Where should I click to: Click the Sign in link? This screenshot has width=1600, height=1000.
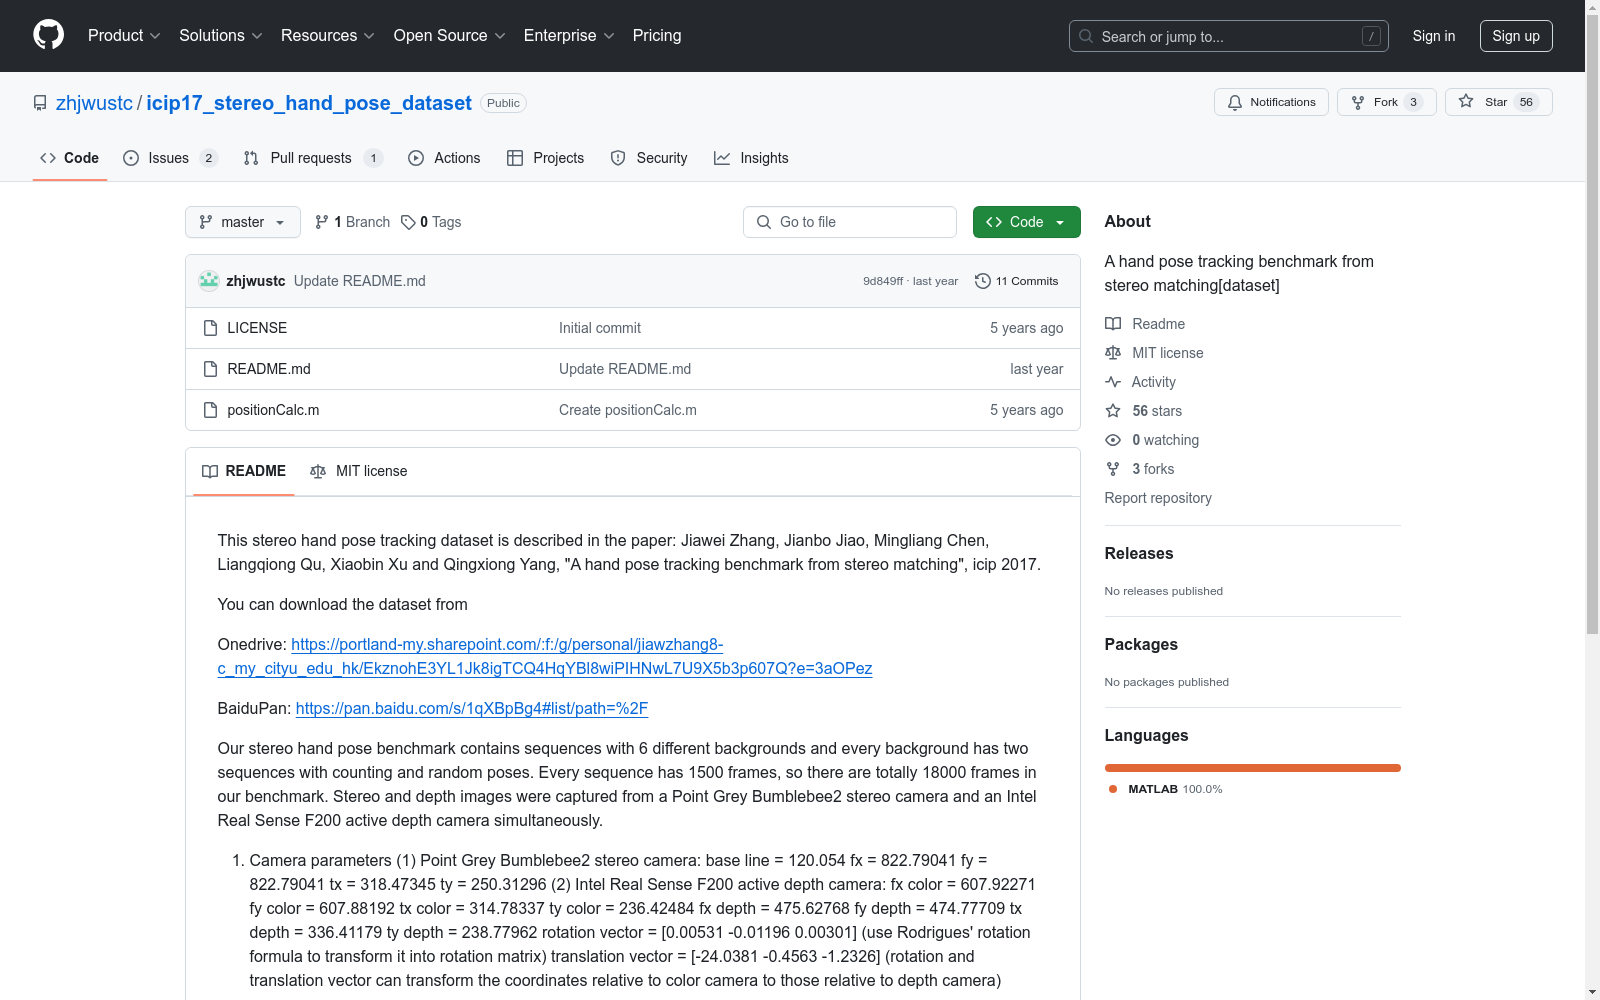[1434, 36]
